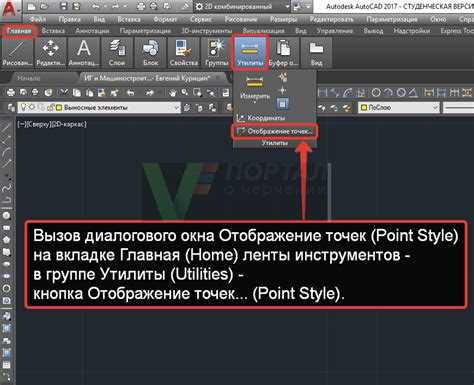Open the Окно menu
474x385 pixels.
tap(438, 19)
